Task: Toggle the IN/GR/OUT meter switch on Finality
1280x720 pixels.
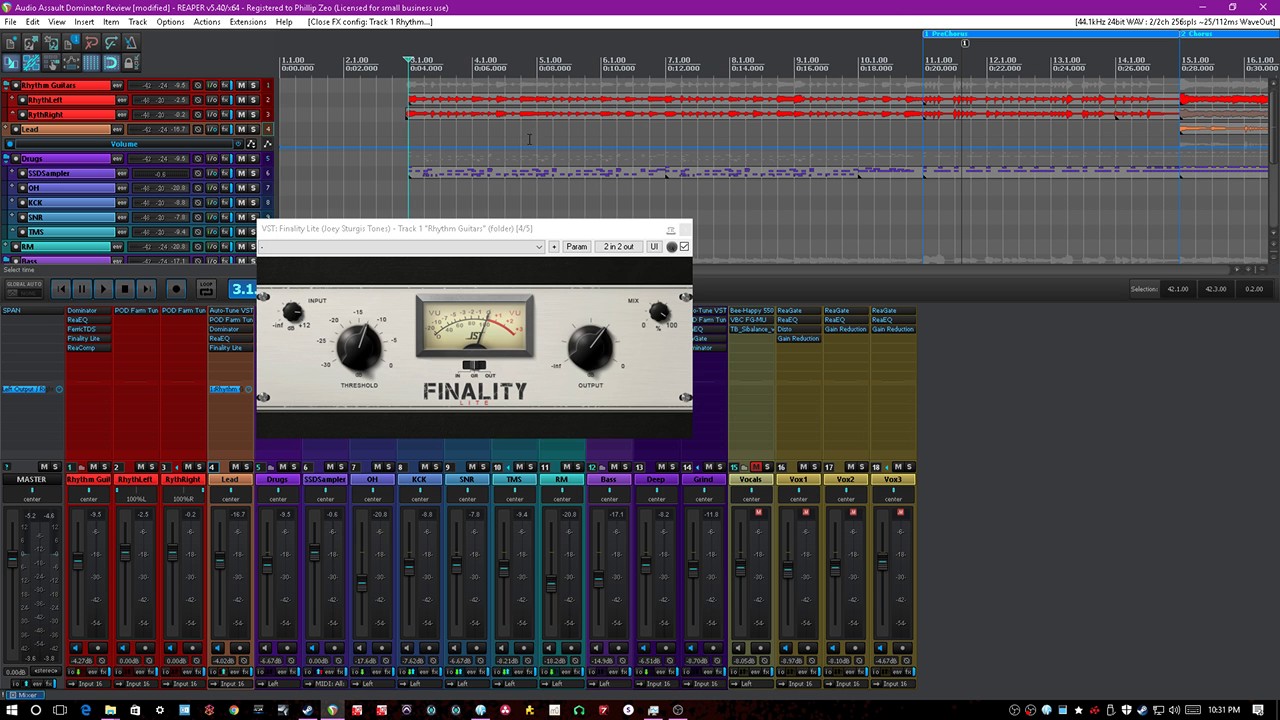Action: pos(475,366)
